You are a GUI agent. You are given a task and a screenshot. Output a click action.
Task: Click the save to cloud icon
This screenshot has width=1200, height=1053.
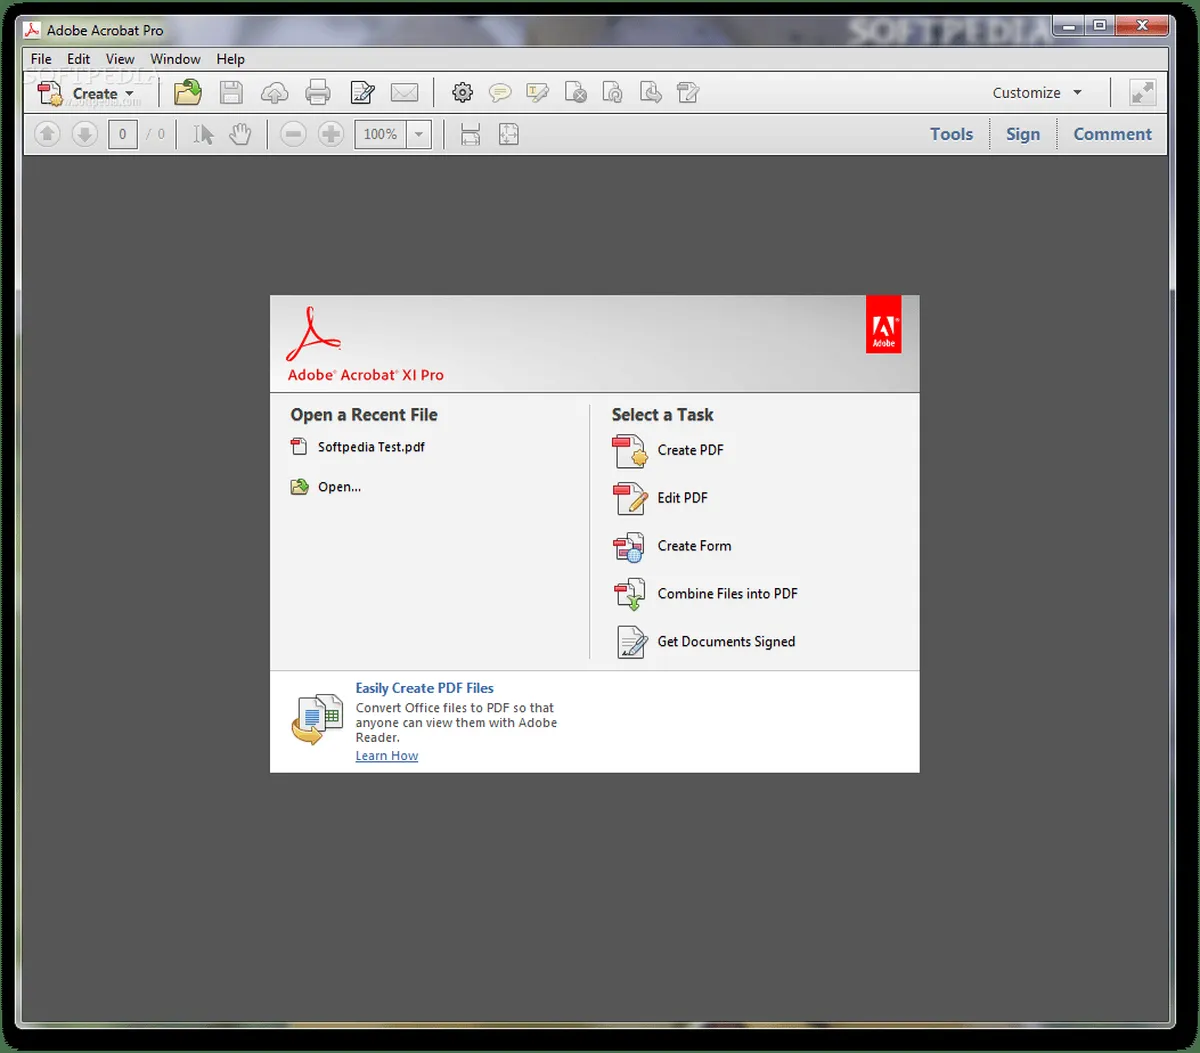274,93
